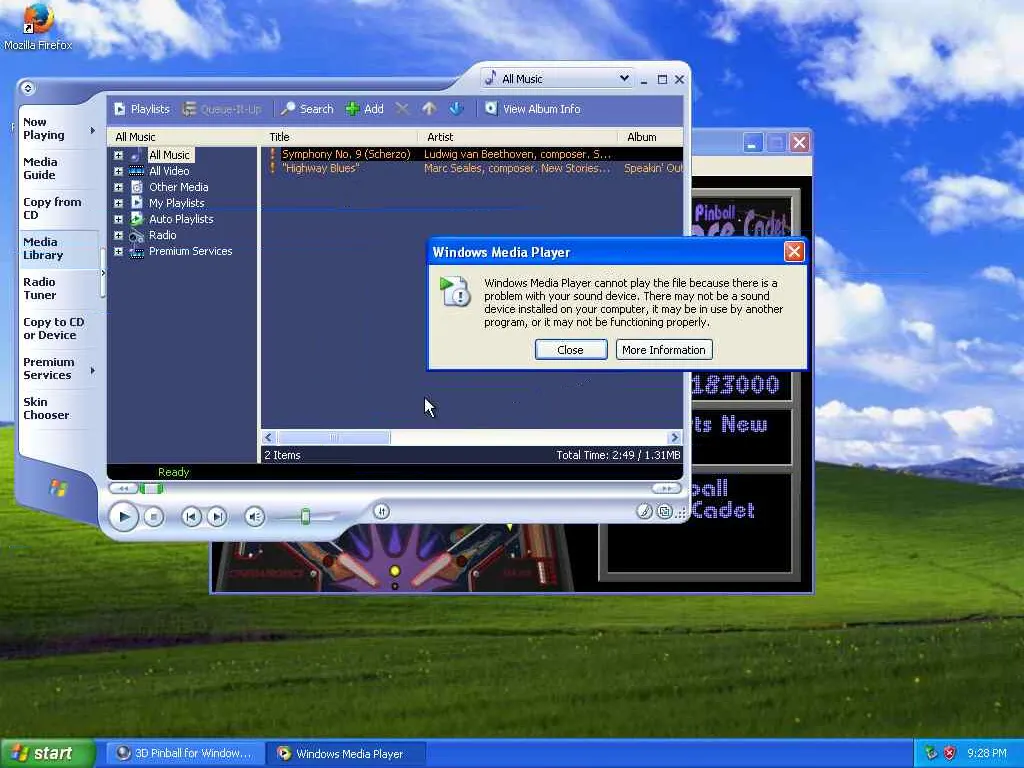Click the seek bar green position handle
The width and height of the screenshot is (1024, 768).
tap(152, 488)
